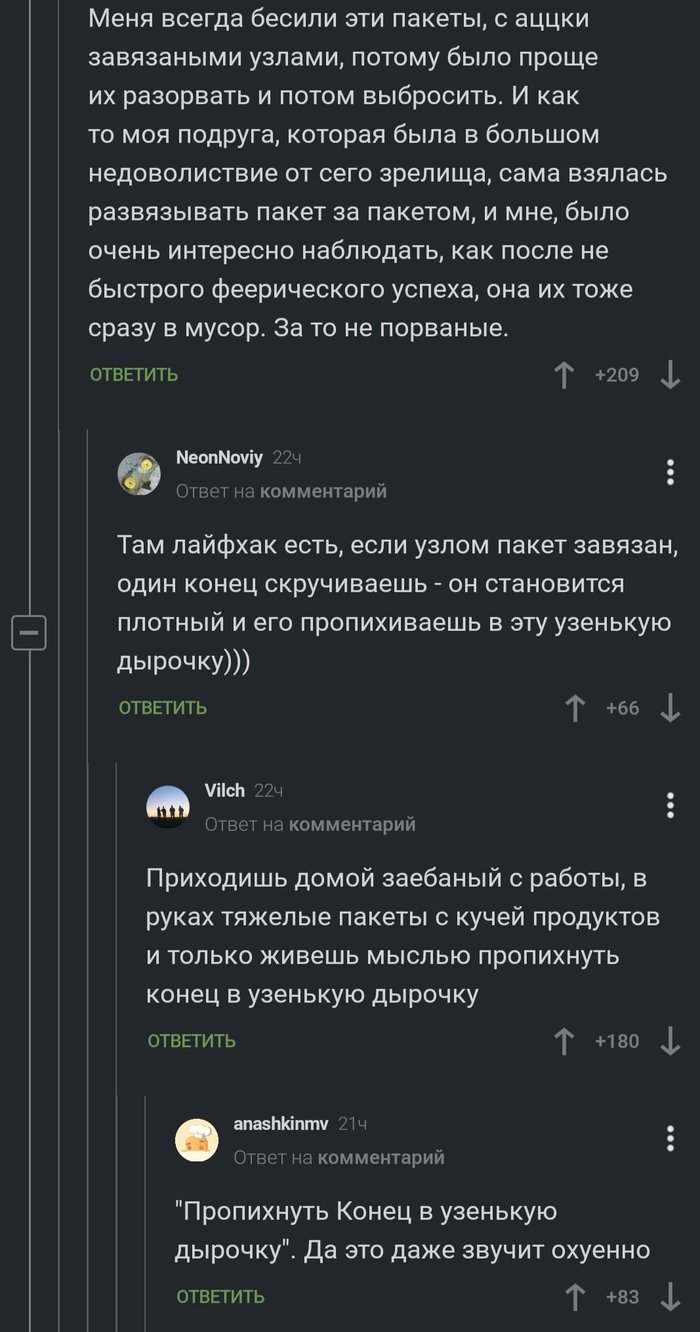Reply to Vilch's comment
Screen dimensions: 700x1332
click(192, 1041)
